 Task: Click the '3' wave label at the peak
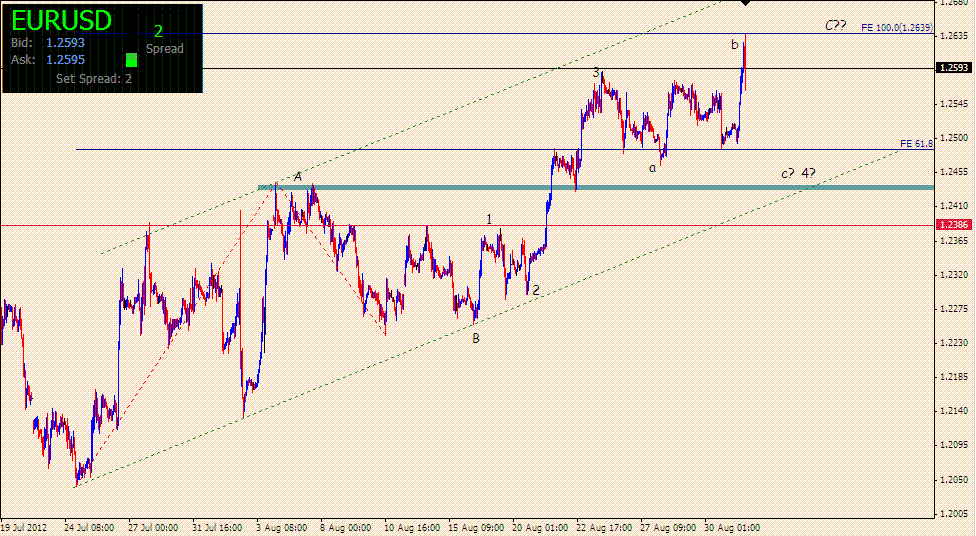596,73
